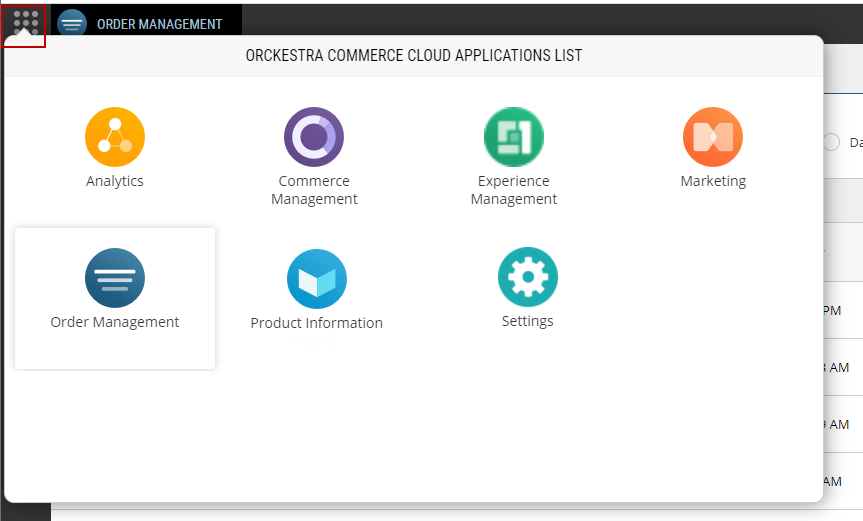Launch Commerce Management app
This screenshot has width=863, height=521.
coord(314,157)
